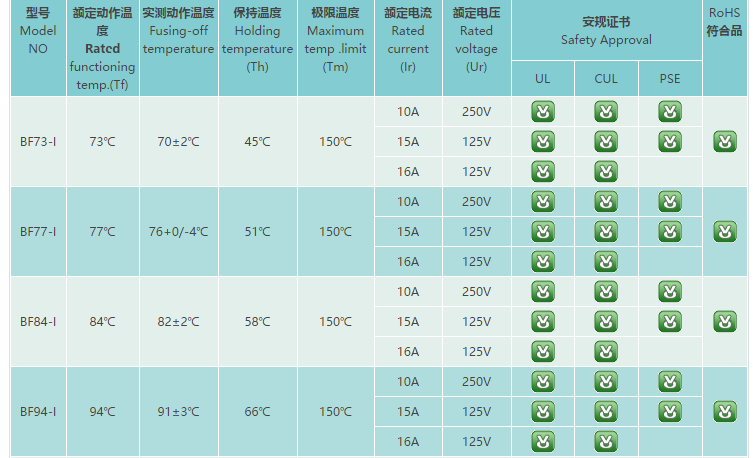Viewport: 753px width, 458px height.
Task: Select the Safety Approval column header
Action: 606,31
